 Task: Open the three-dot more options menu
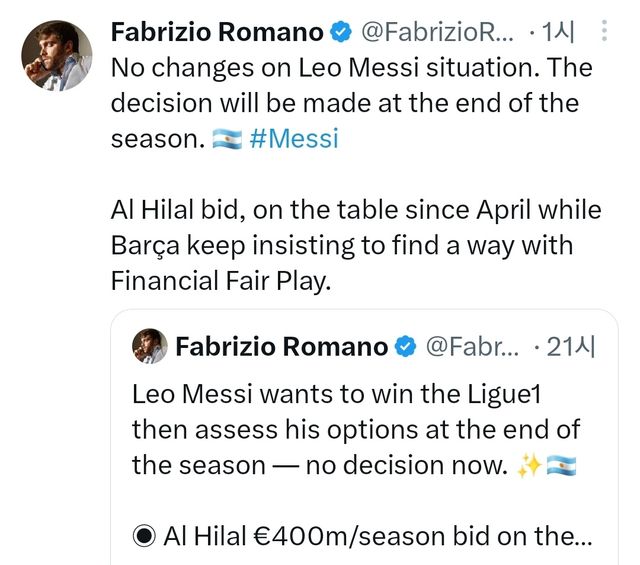tap(605, 32)
